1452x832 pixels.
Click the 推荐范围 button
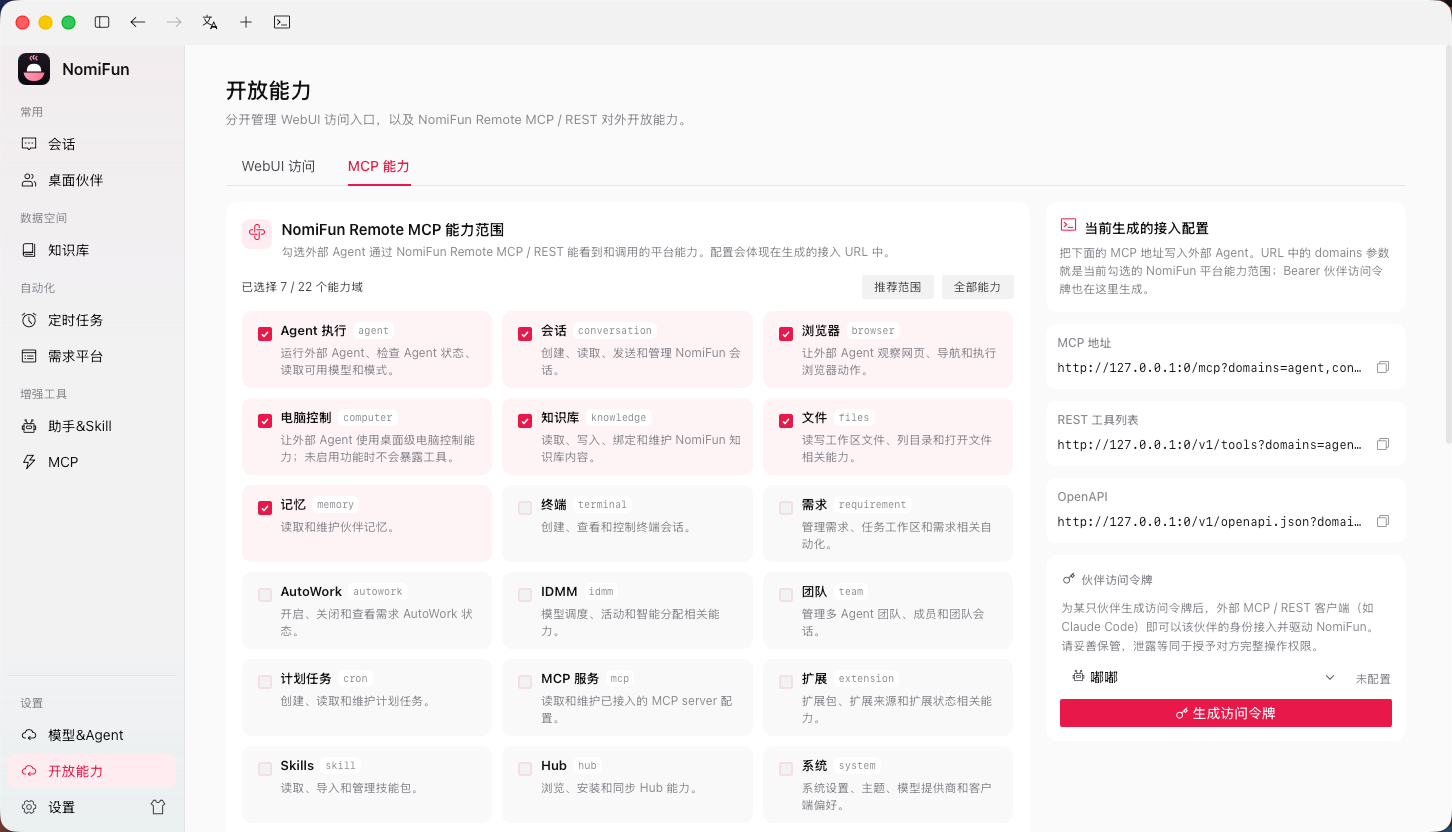898,287
